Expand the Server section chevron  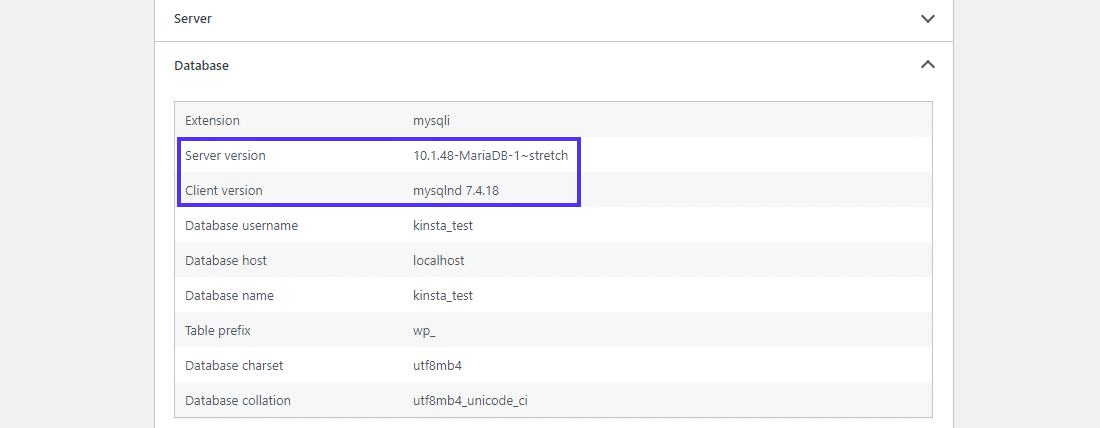coord(928,18)
